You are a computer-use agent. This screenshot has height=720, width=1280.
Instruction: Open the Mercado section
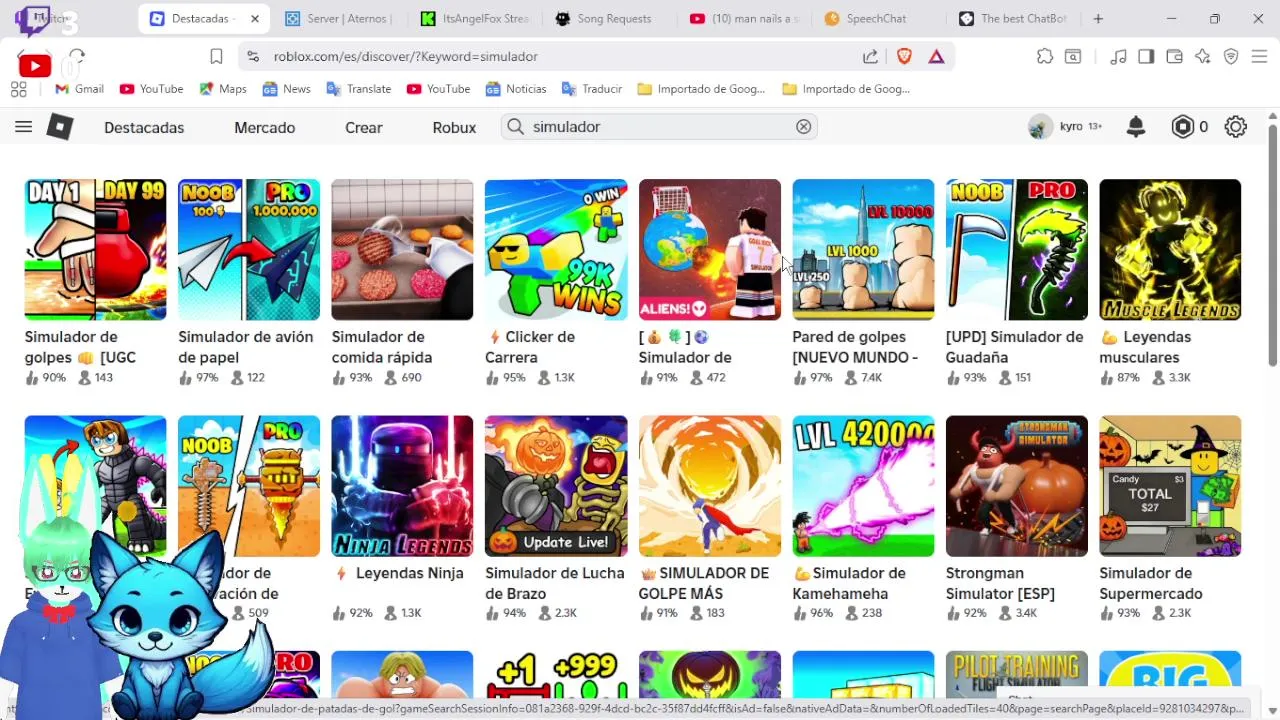[x=264, y=128]
